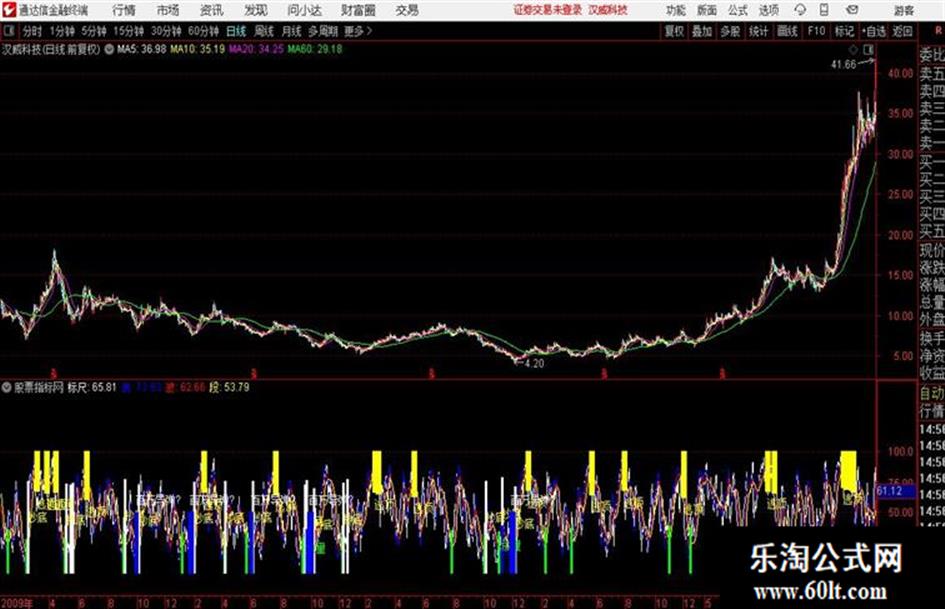Click the 段: 53.79 indicator value
This screenshot has width=945, height=609.
click(230, 387)
